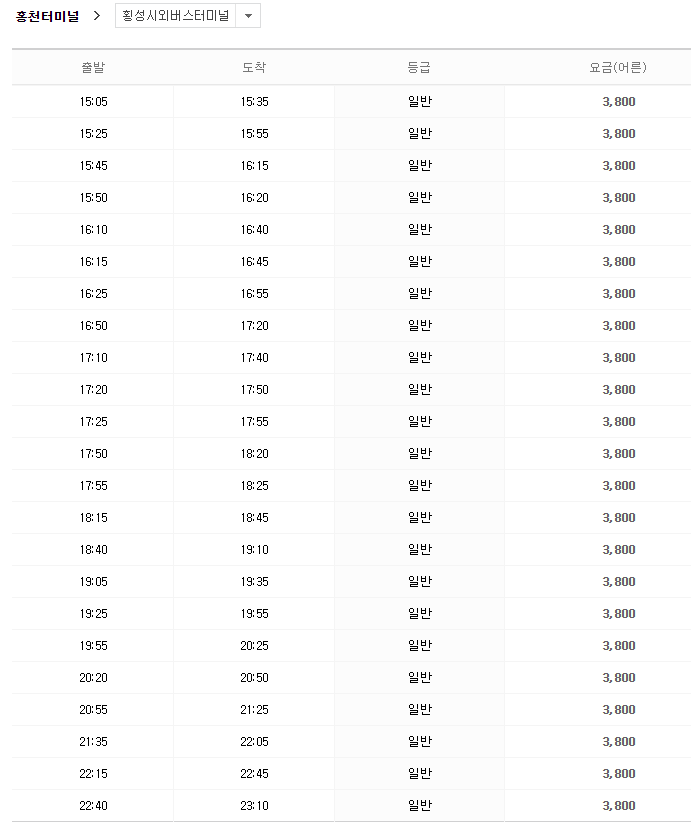Viewport: 691px width, 823px height.
Task: Select the 20:25 arrival time
Action: coord(254,646)
